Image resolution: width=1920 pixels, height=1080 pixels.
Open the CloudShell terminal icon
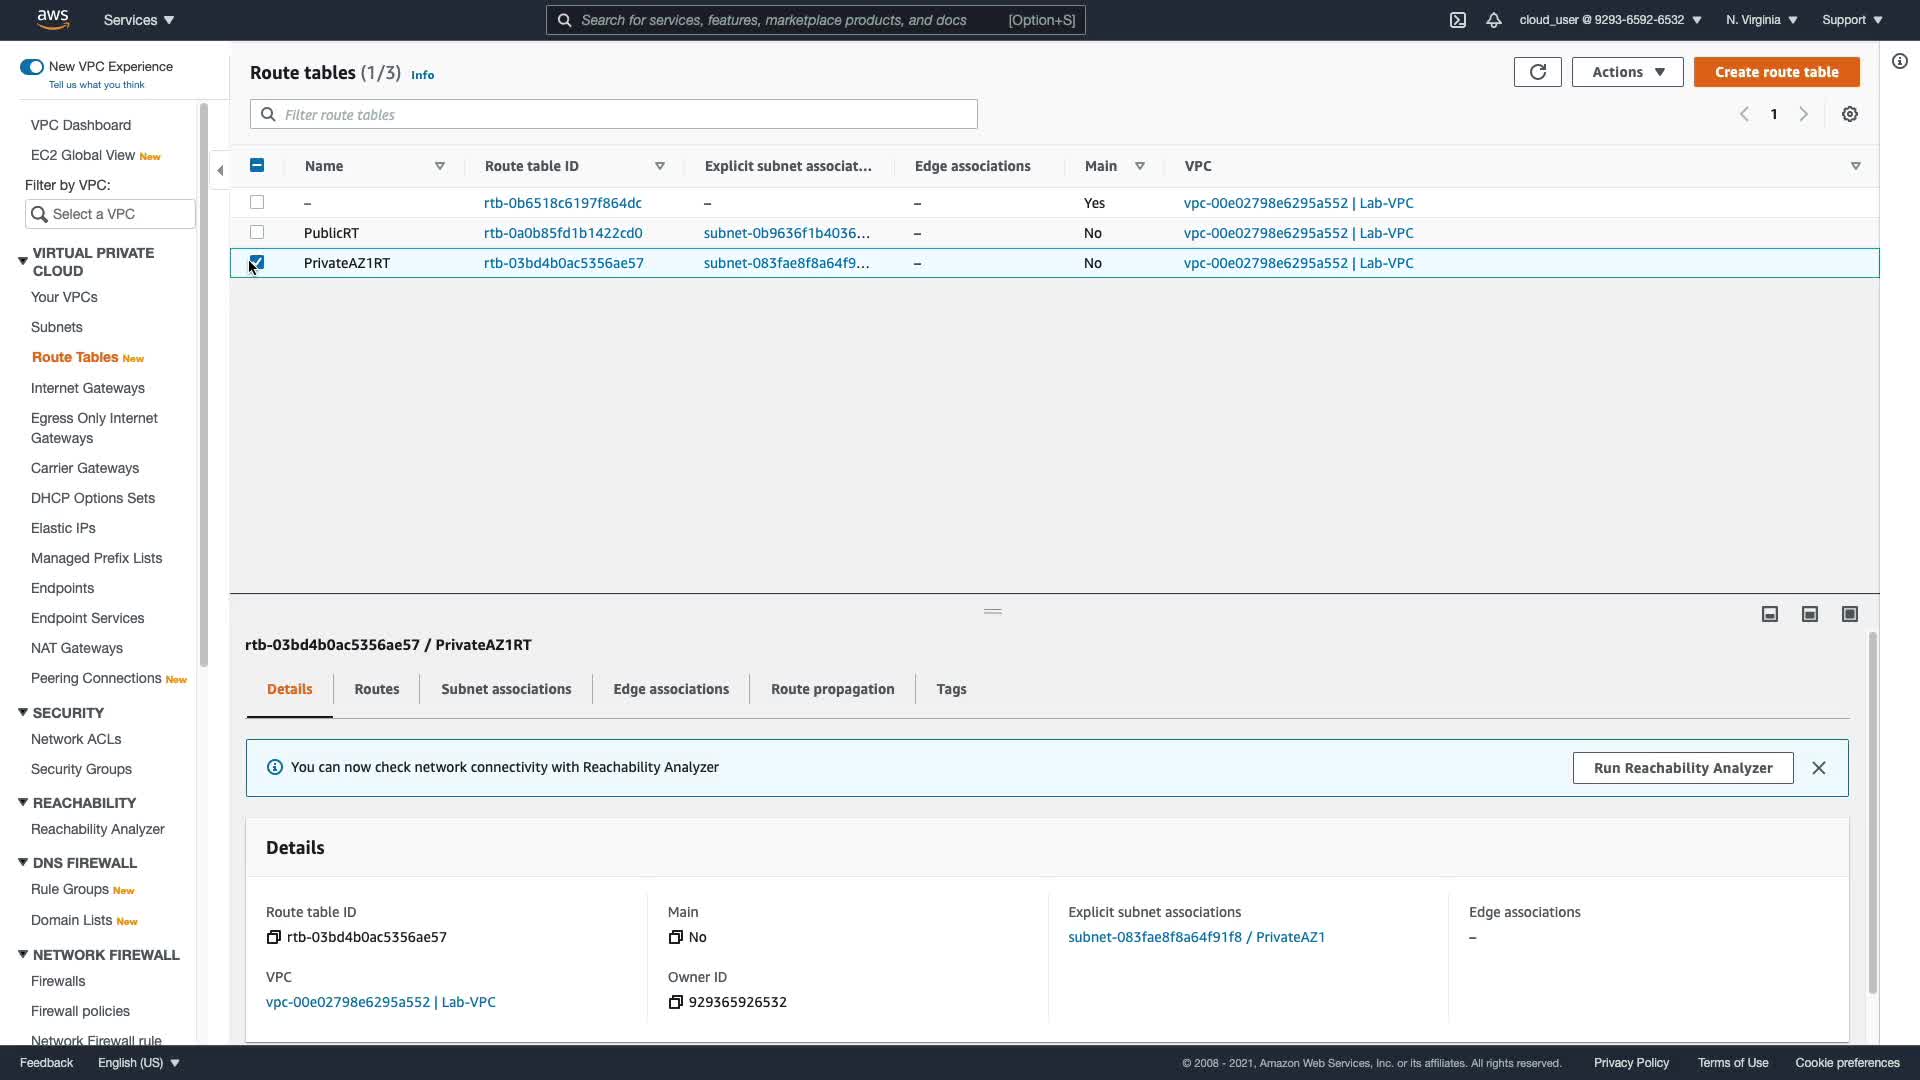click(1458, 20)
